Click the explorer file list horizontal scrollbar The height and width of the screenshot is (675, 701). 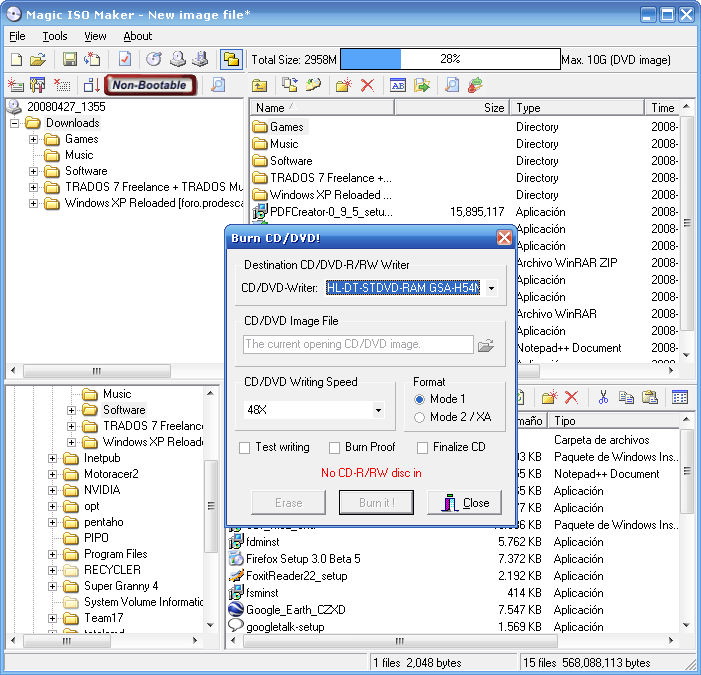400,641
